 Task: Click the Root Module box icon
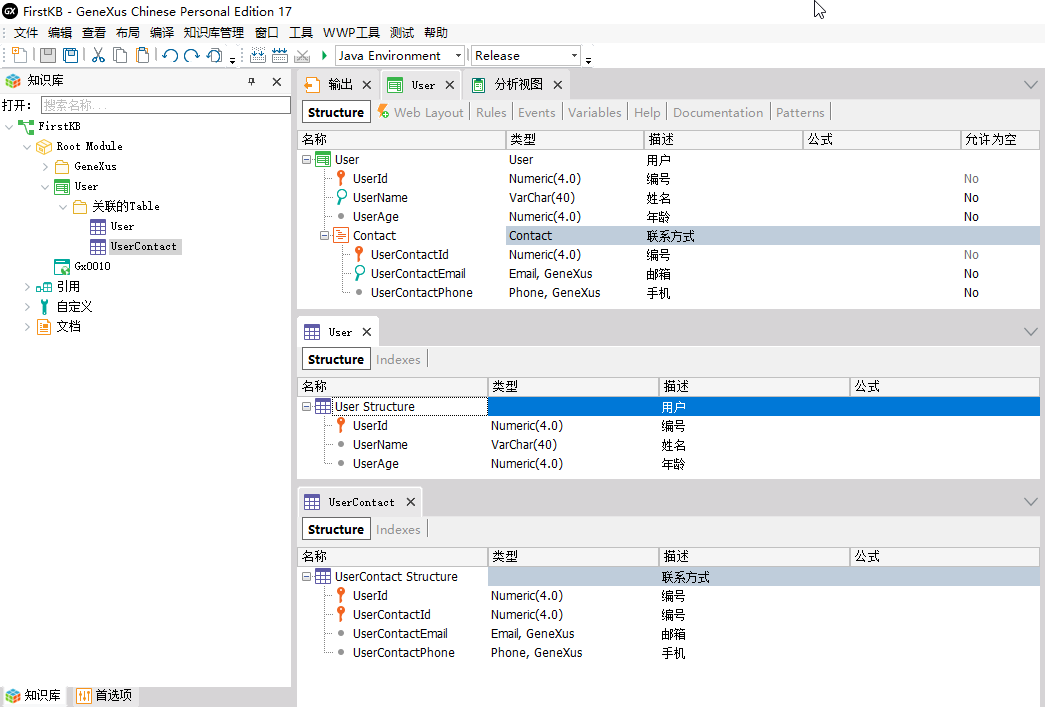coord(44,146)
